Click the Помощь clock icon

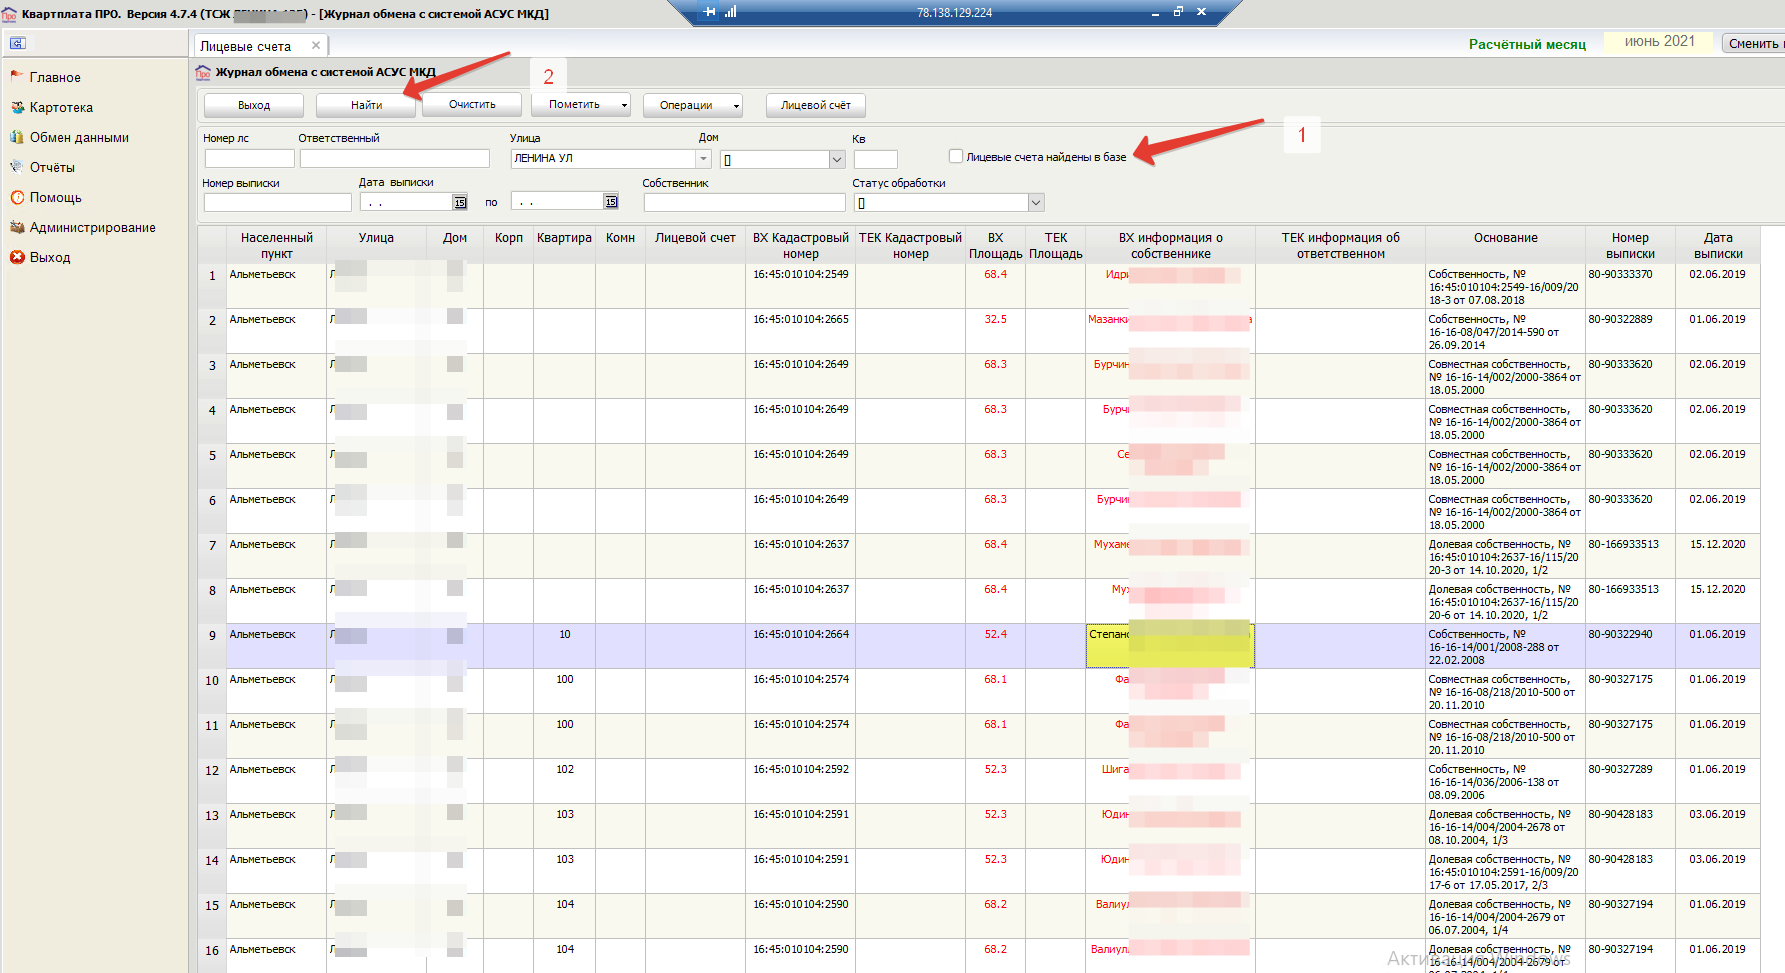[x=17, y=197]
